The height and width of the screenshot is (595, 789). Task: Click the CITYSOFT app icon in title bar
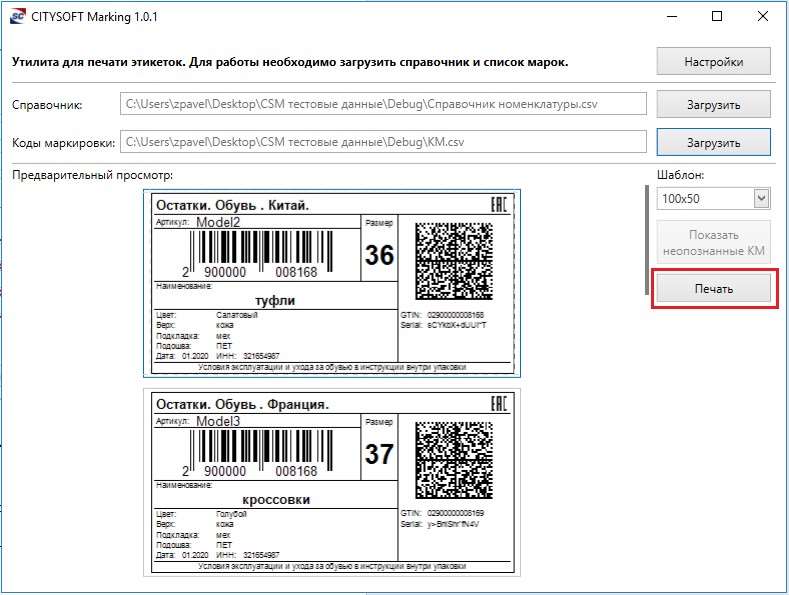click(x=17, y=18)
